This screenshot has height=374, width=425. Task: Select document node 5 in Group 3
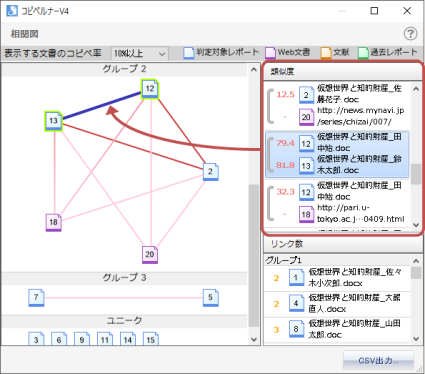(x=211, y=298)
